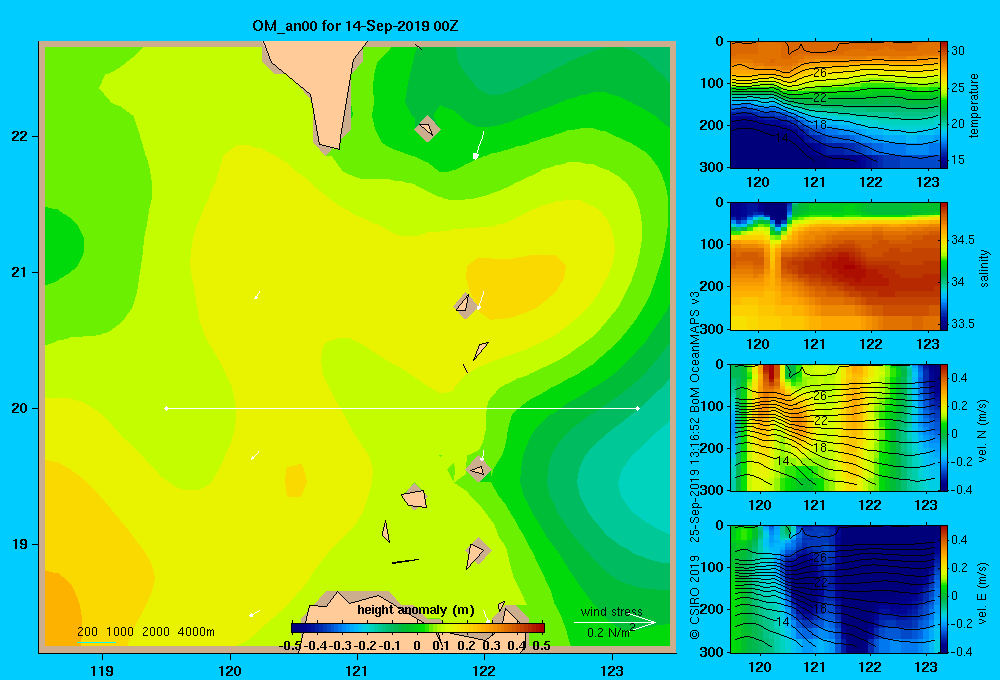1000x680 pixels.
Task: Click the '0.5' value on height anomaly scale
Action: click(x=541, y=646)
